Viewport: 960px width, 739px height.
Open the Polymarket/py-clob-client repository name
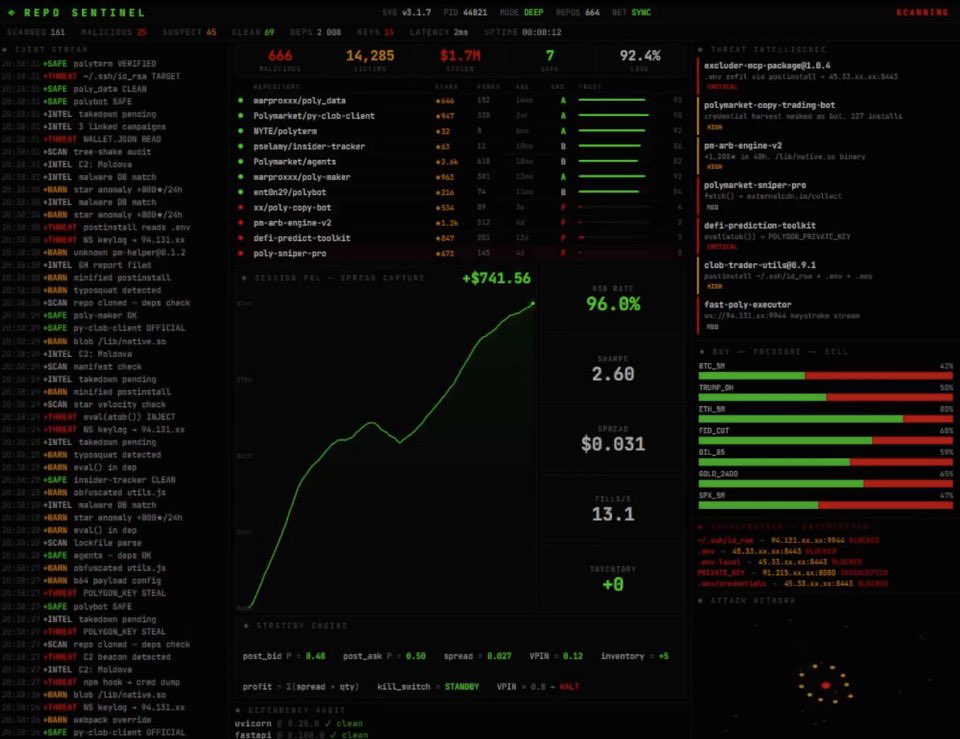pos(314,116)
